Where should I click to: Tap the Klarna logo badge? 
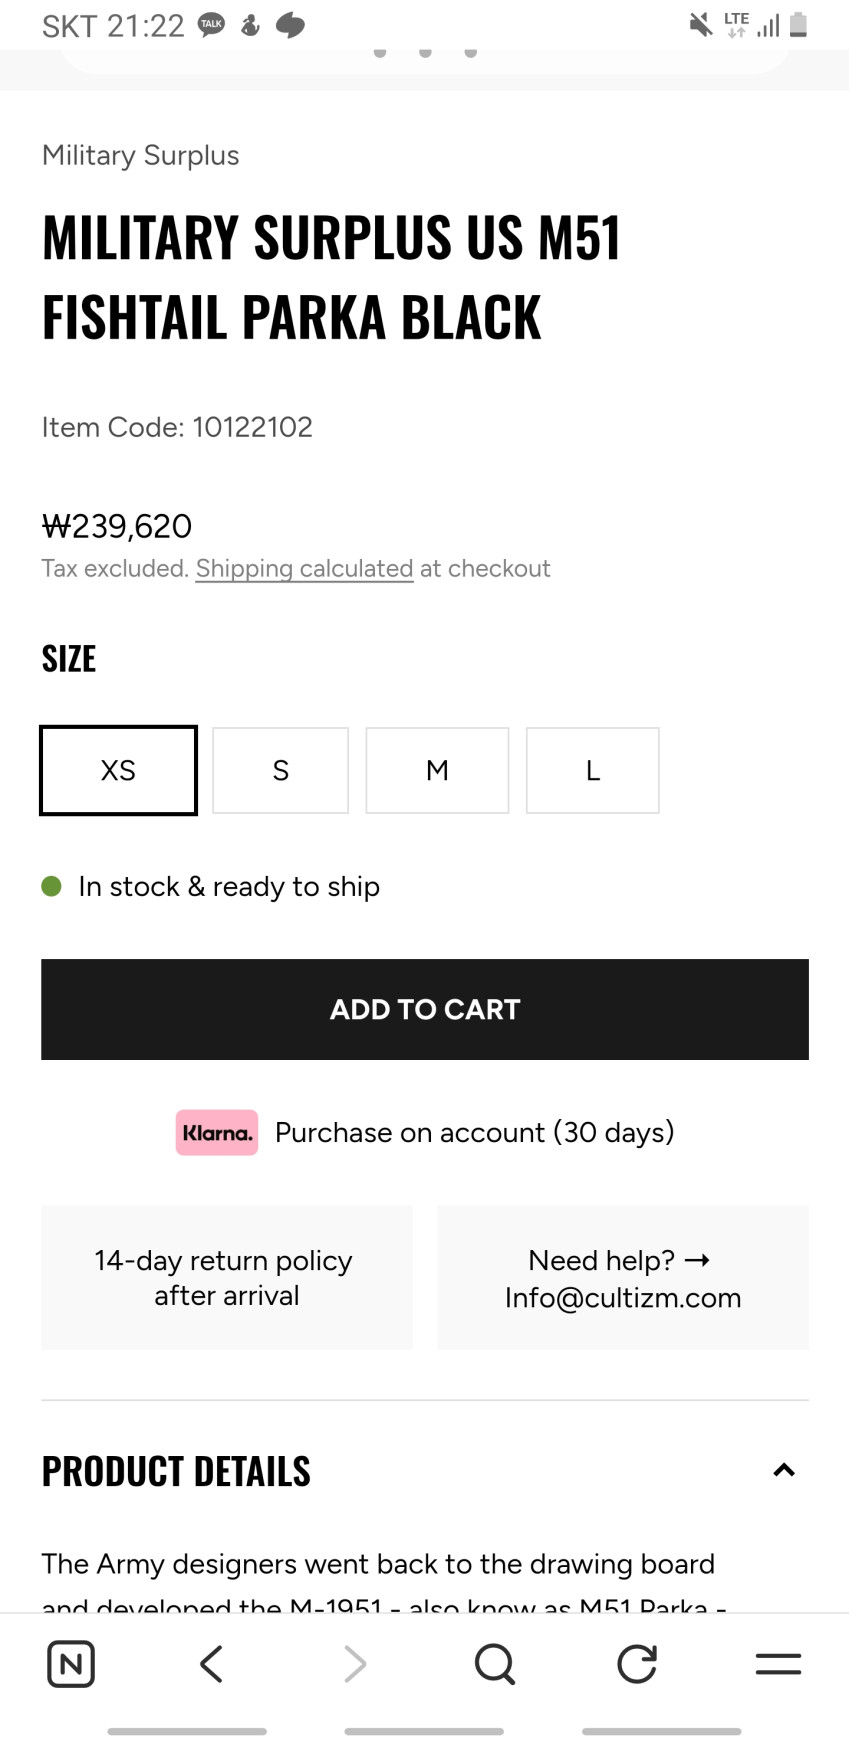point(217,1133)
